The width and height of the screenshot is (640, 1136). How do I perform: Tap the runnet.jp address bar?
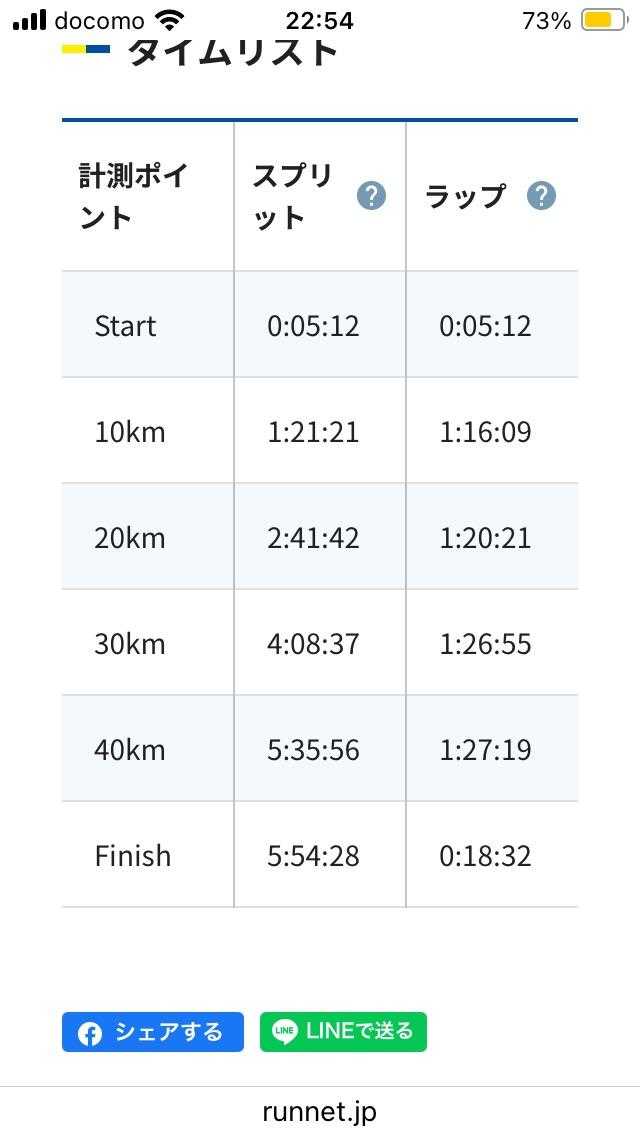point(320,1111)
